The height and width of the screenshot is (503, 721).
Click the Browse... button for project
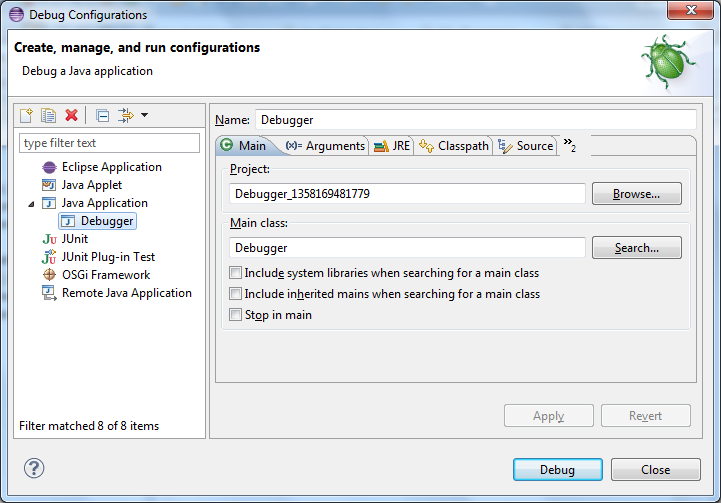[x=637, y=194]
